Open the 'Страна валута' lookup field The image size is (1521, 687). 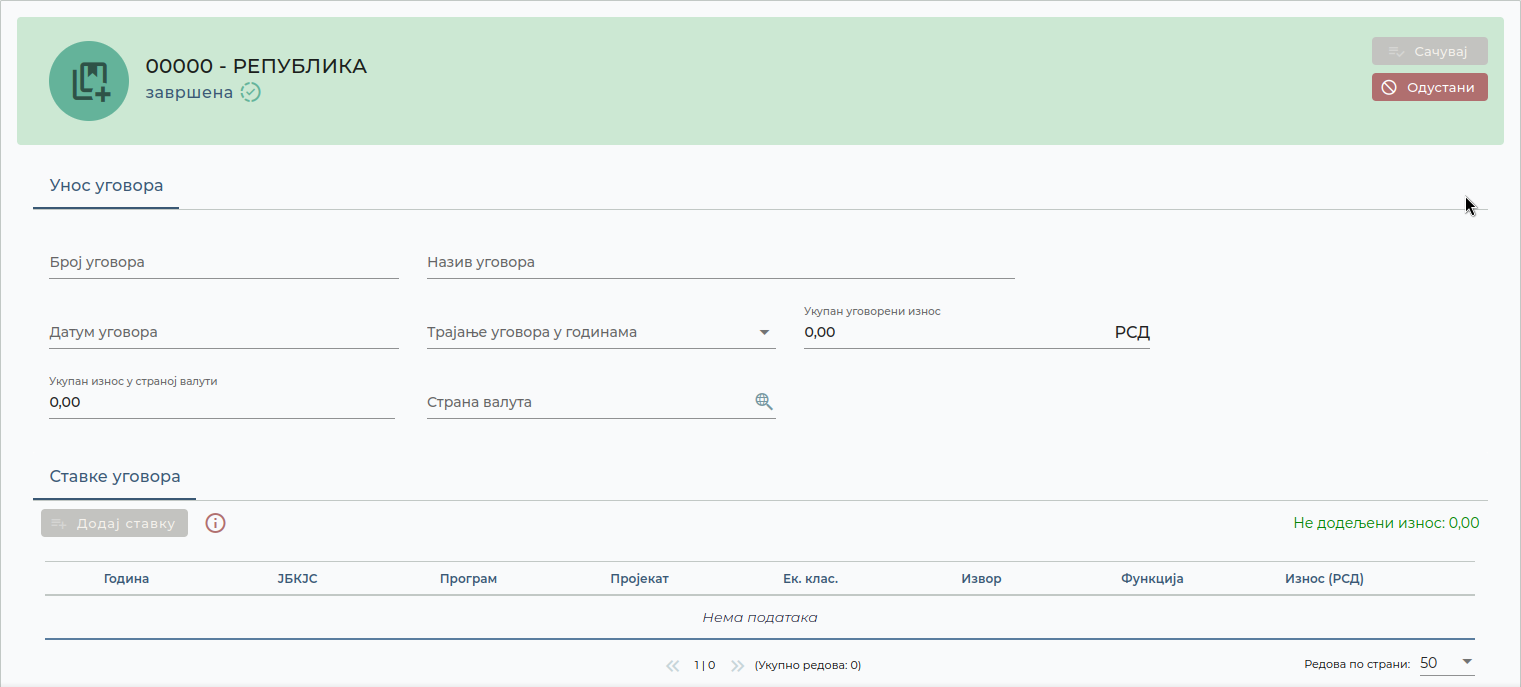tap(601, 402)
